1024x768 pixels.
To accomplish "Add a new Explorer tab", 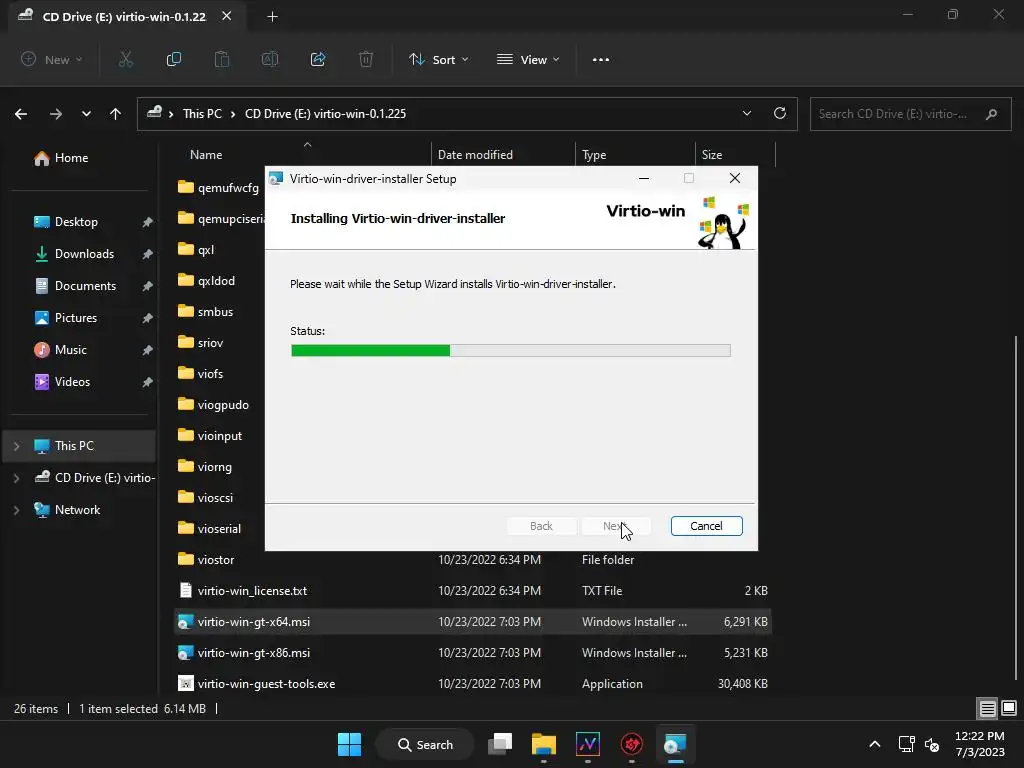I will [272, 17].
